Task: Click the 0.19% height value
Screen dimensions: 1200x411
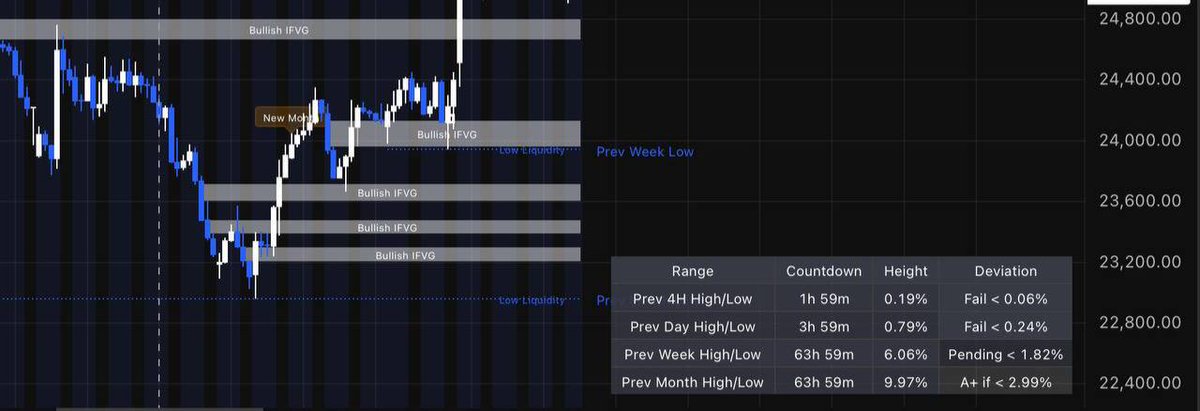Action: point(906,298)
